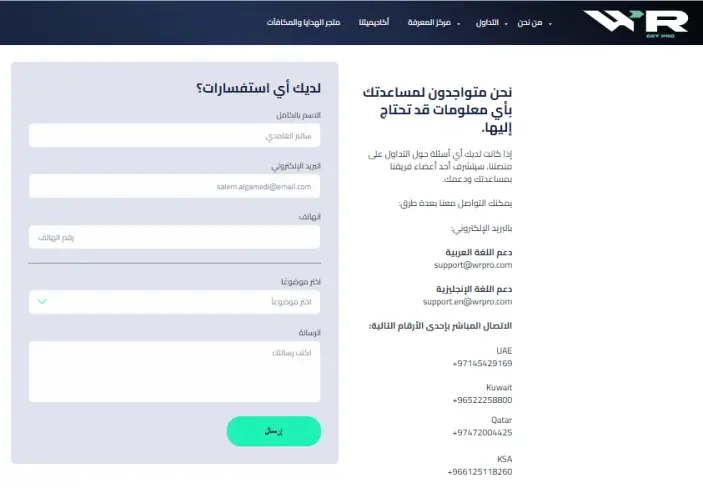The height and width of the screenshot is (488, 703).
Task: Click the green chevron in topic dropdown
Action: (42, 301)
